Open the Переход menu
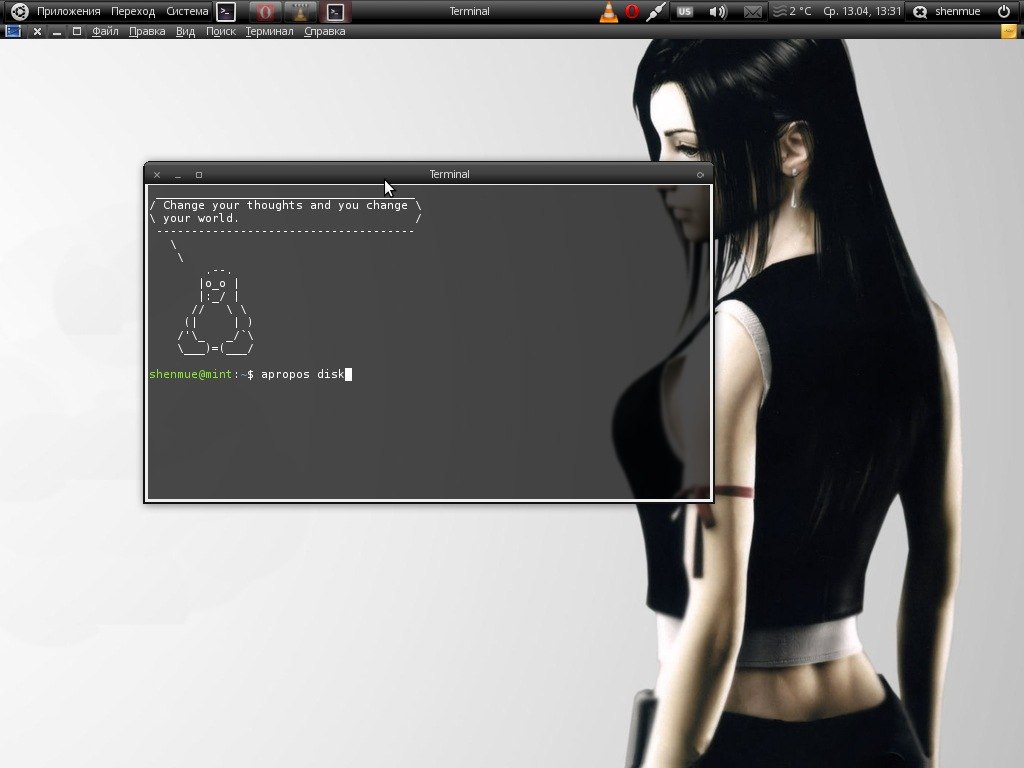Viewport: 1024px width, 768px height. 133,11
